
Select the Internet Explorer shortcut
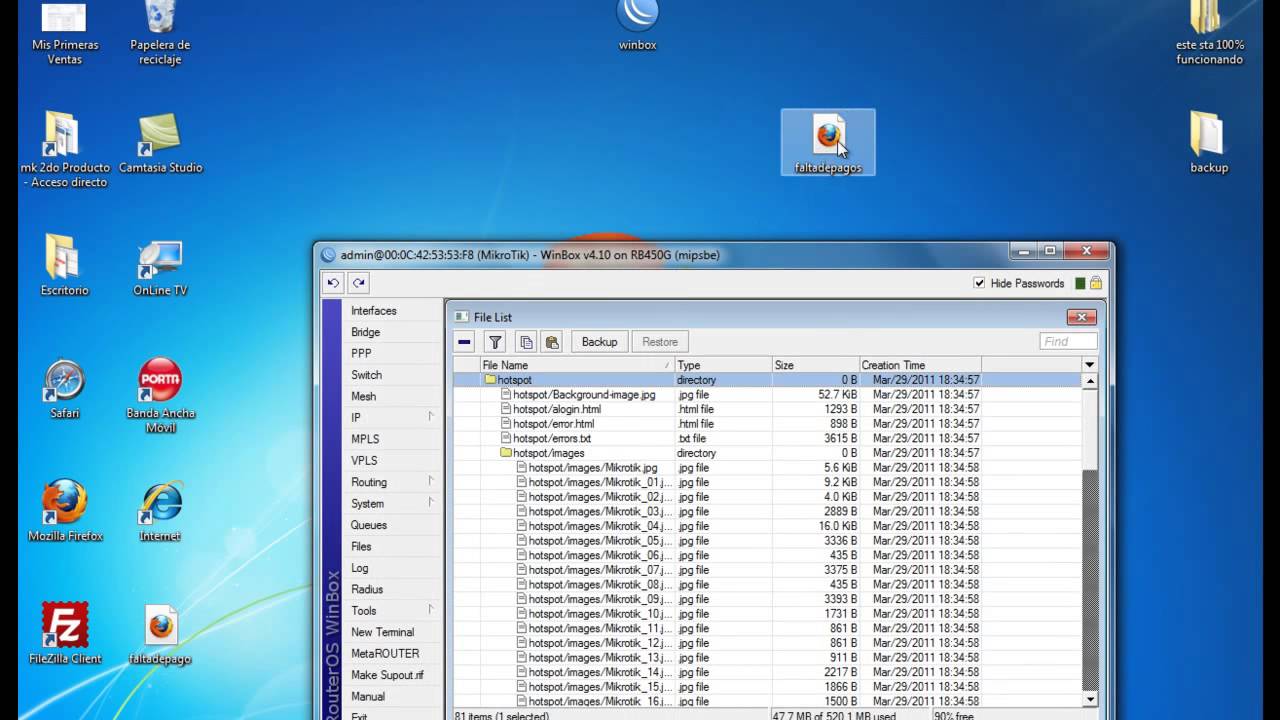pos(160,510)
